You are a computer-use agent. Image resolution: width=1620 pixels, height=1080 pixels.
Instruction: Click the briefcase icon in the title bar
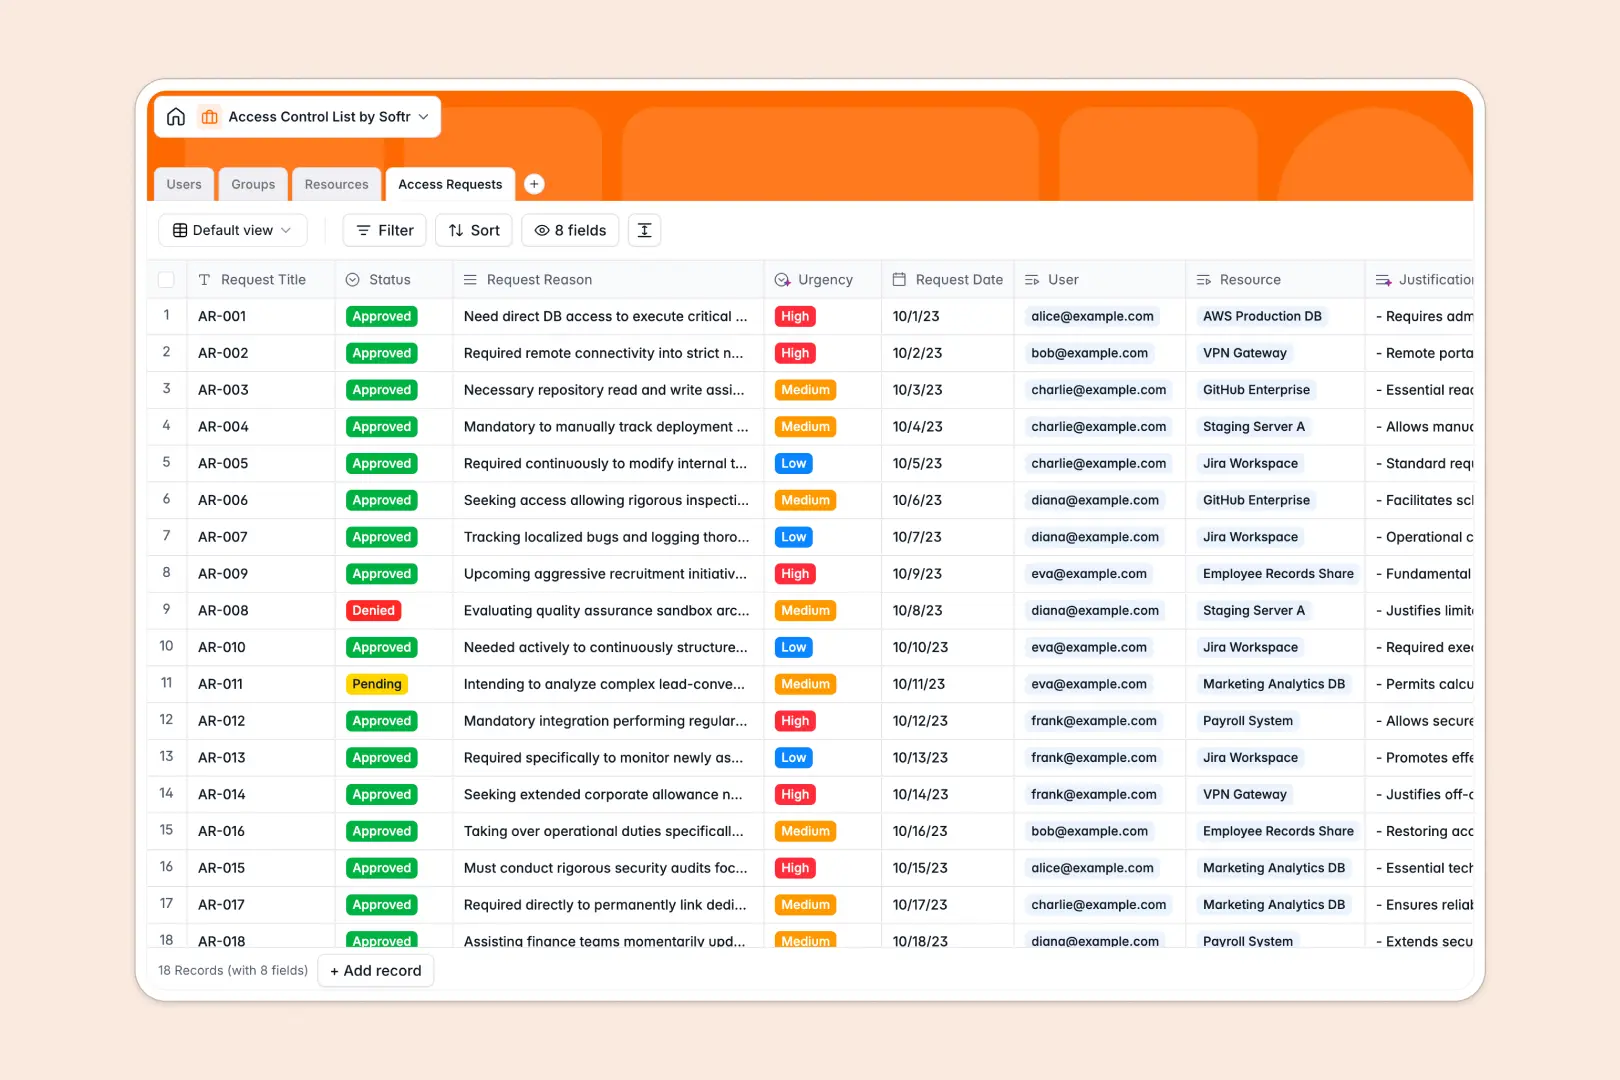tap(209, 116)
